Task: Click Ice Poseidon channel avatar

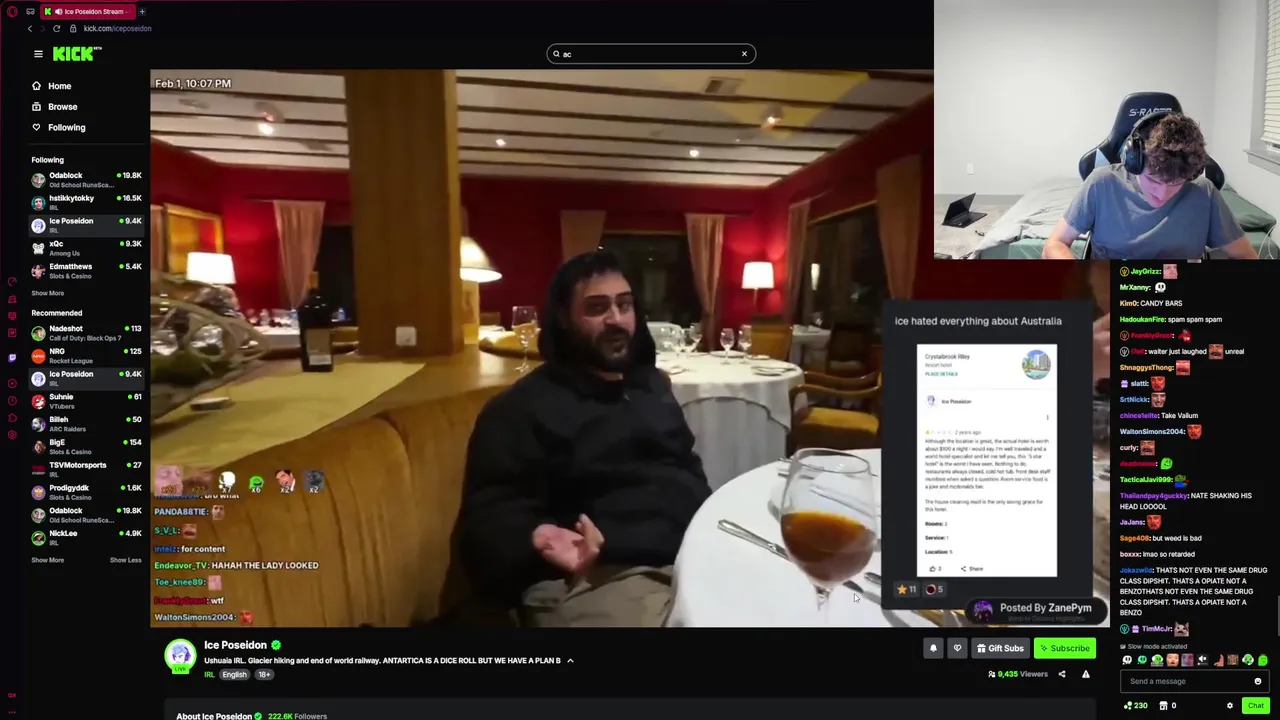Action: point(180,657)
